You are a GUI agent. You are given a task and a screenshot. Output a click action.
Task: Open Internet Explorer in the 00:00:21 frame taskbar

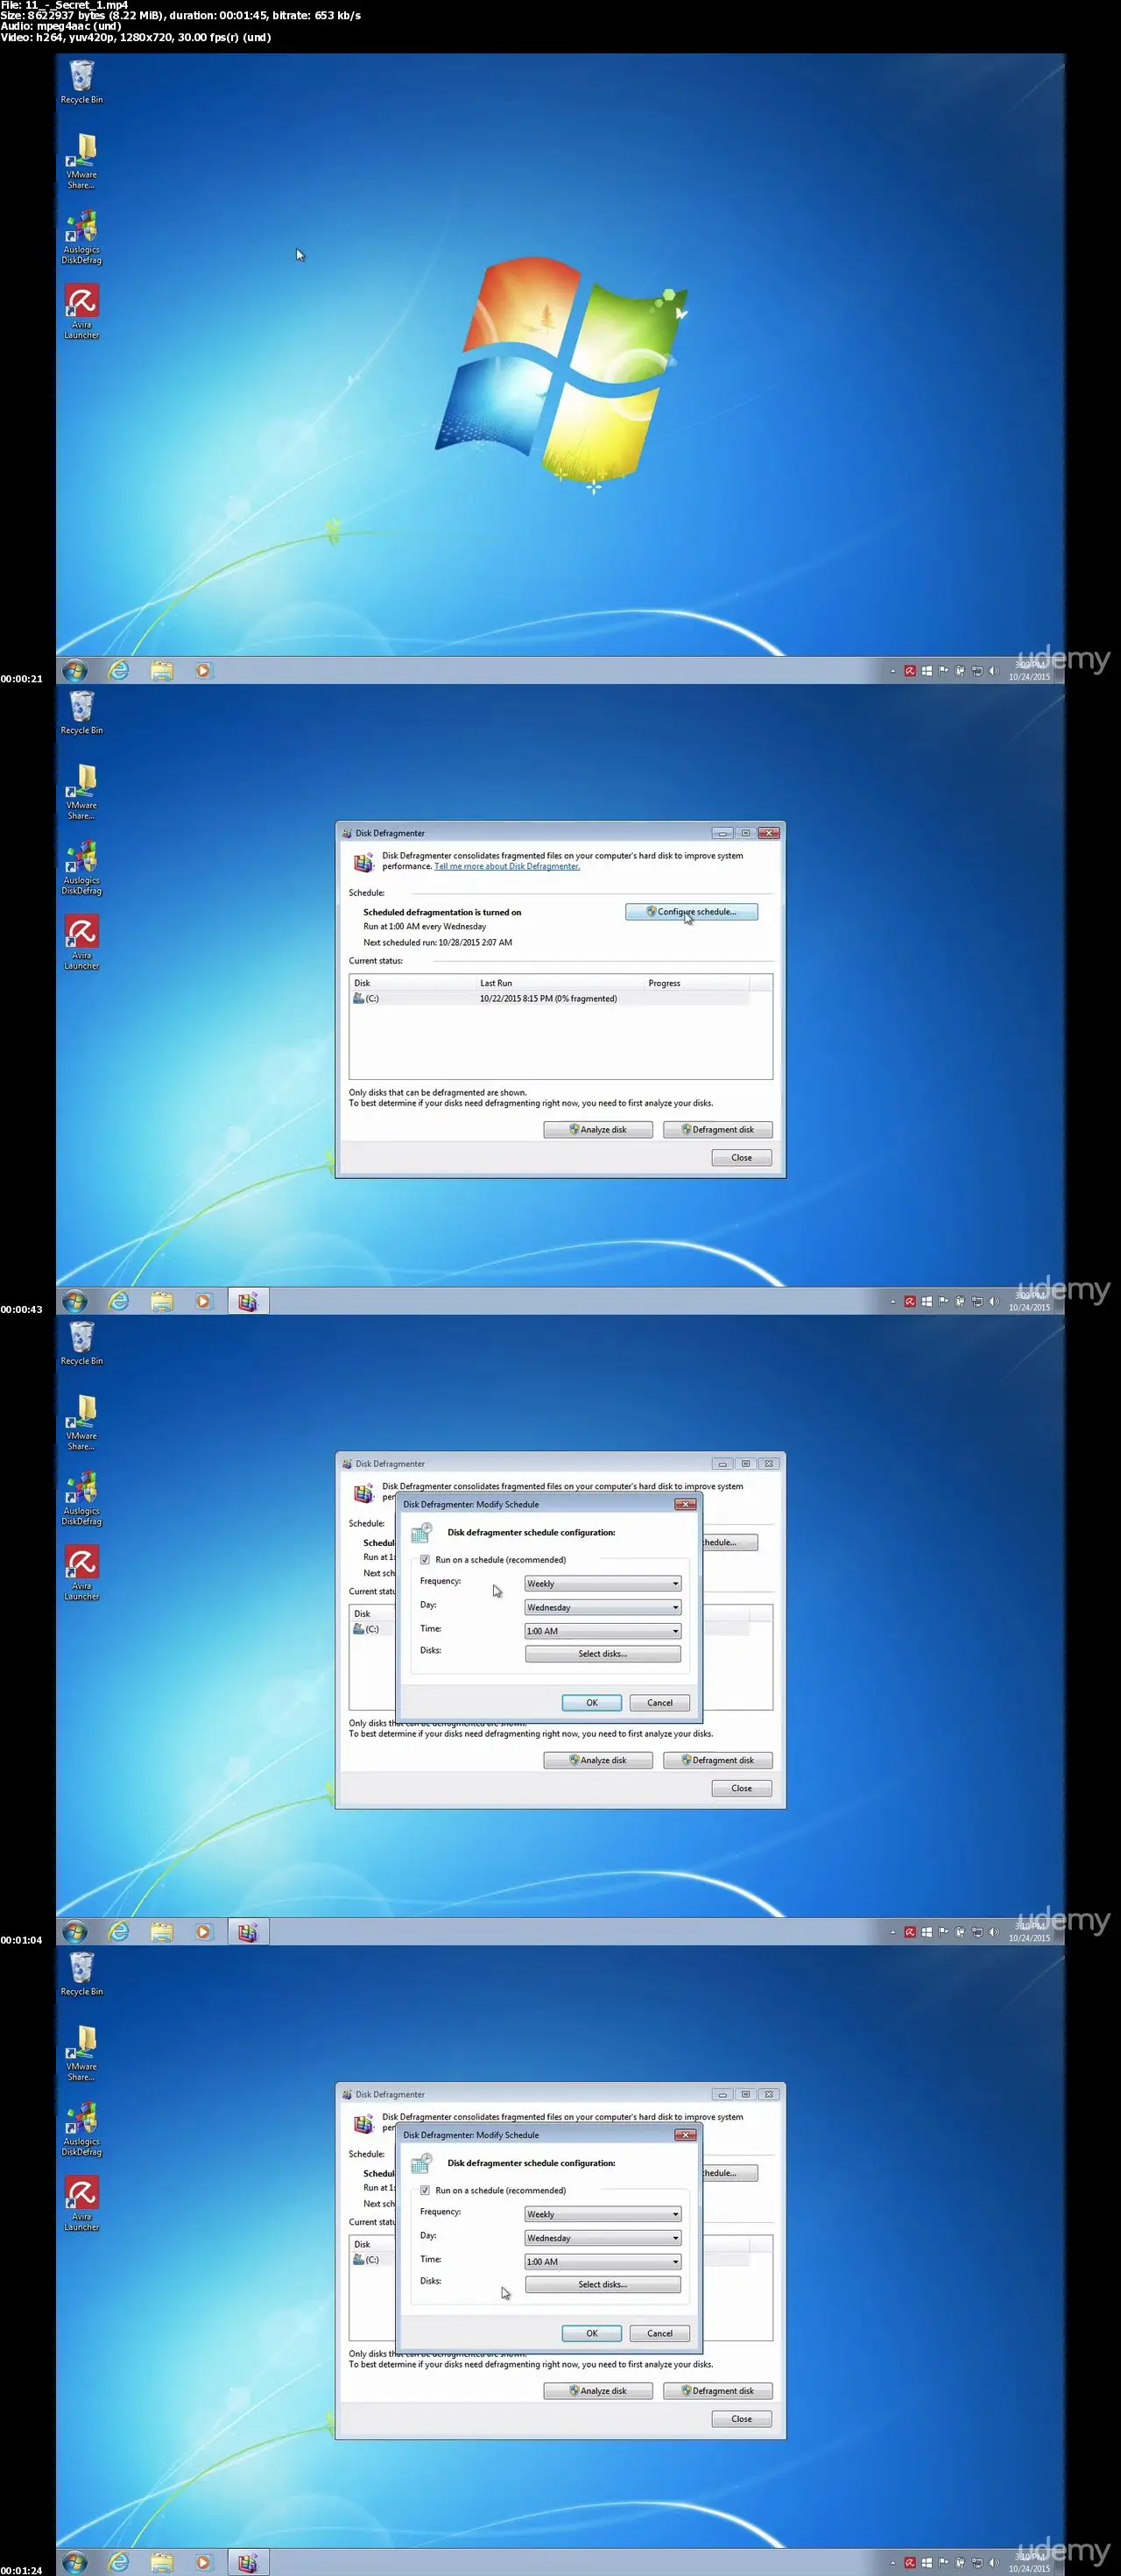119,671
